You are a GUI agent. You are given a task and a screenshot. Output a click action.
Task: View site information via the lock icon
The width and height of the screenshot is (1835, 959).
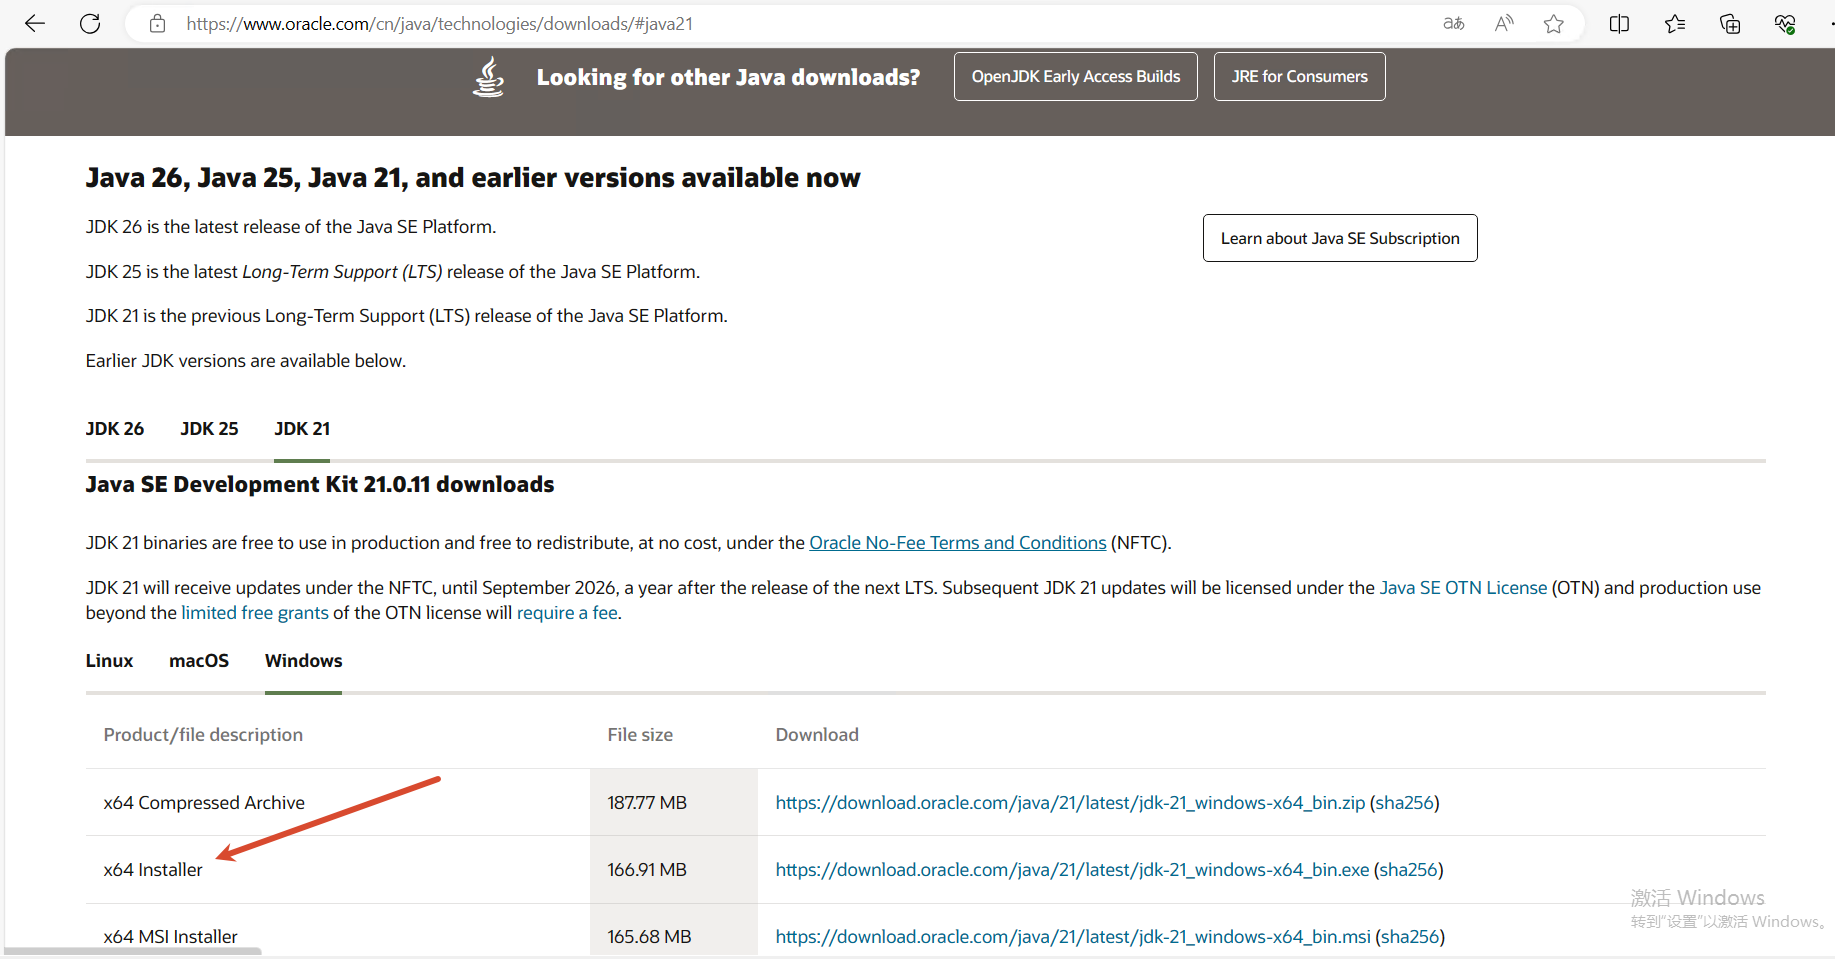coord(157,24)
